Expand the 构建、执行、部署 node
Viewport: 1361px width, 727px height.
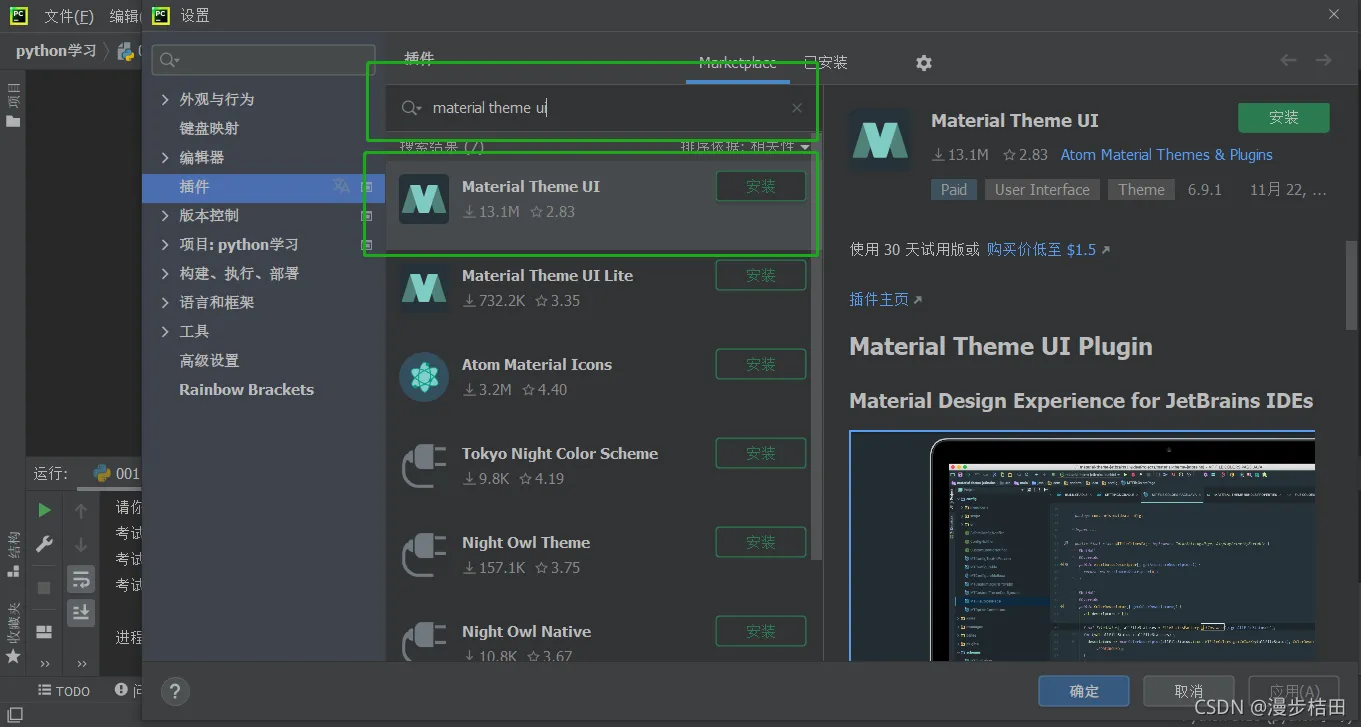click(165, 274)
